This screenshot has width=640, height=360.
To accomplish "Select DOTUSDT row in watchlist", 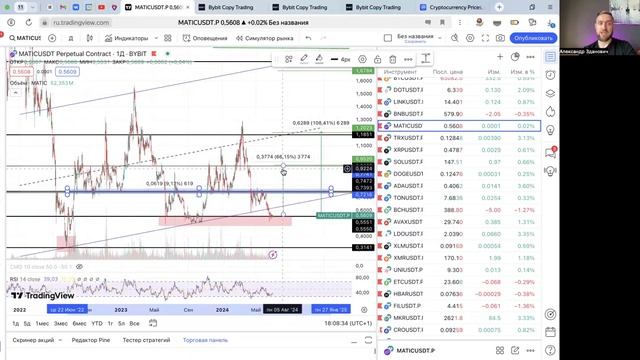I will tap(459, 90).
